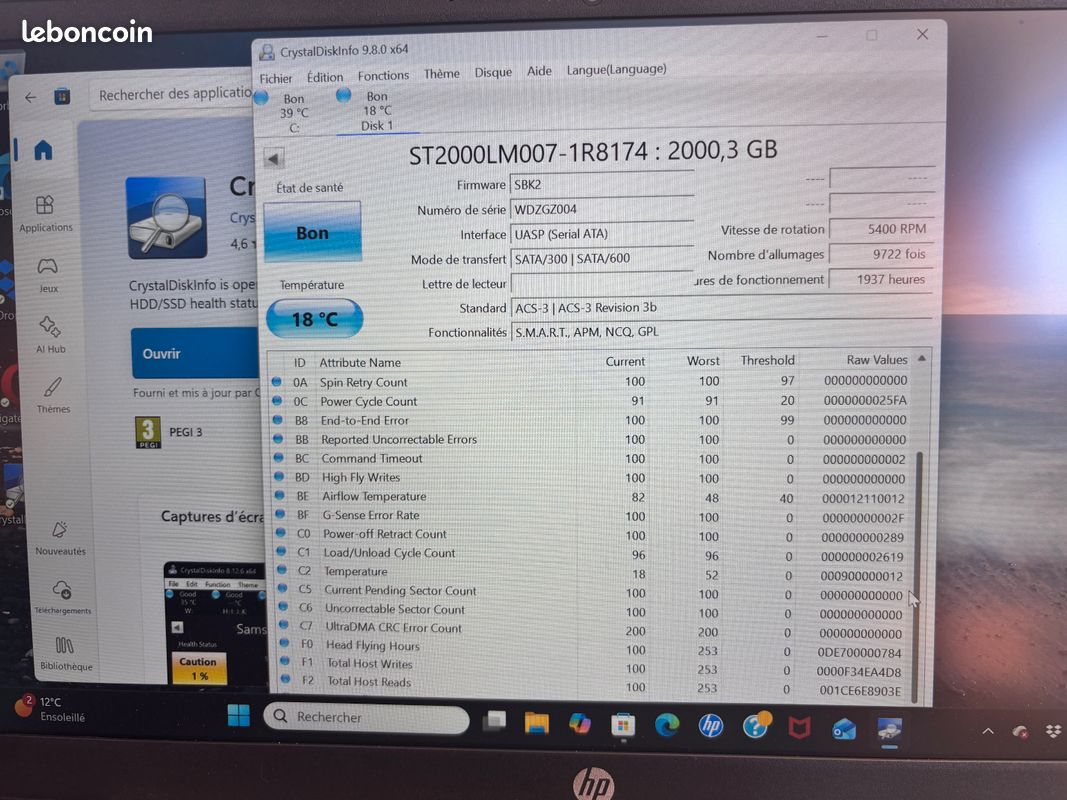Click the Interface field UASP (Serial ATA)
Screen dimensions: 1067x800
point(602,234)
